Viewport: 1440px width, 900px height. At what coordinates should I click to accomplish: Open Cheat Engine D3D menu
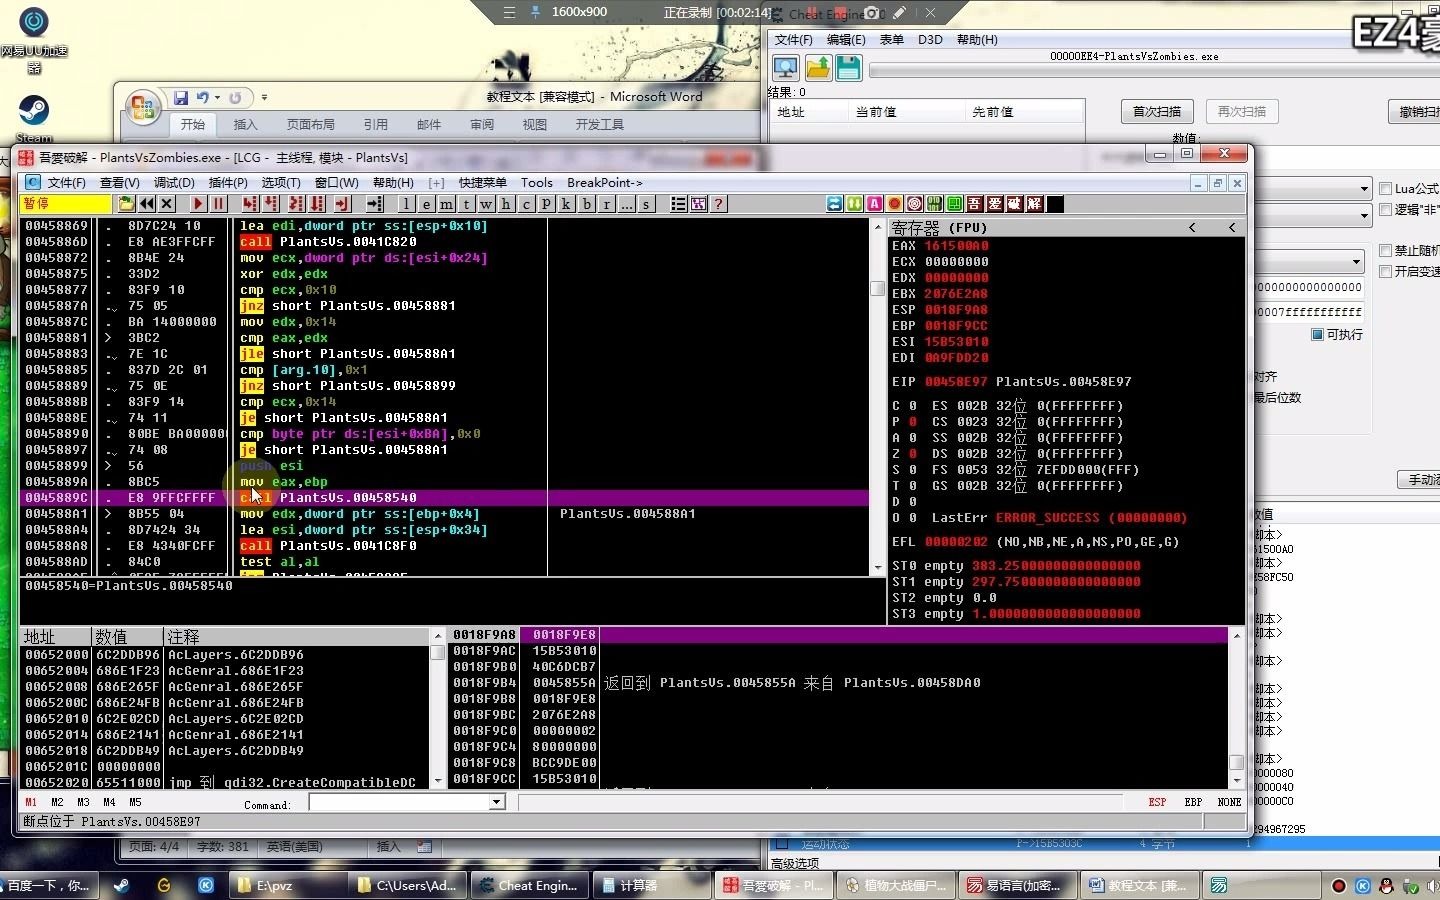930,40
